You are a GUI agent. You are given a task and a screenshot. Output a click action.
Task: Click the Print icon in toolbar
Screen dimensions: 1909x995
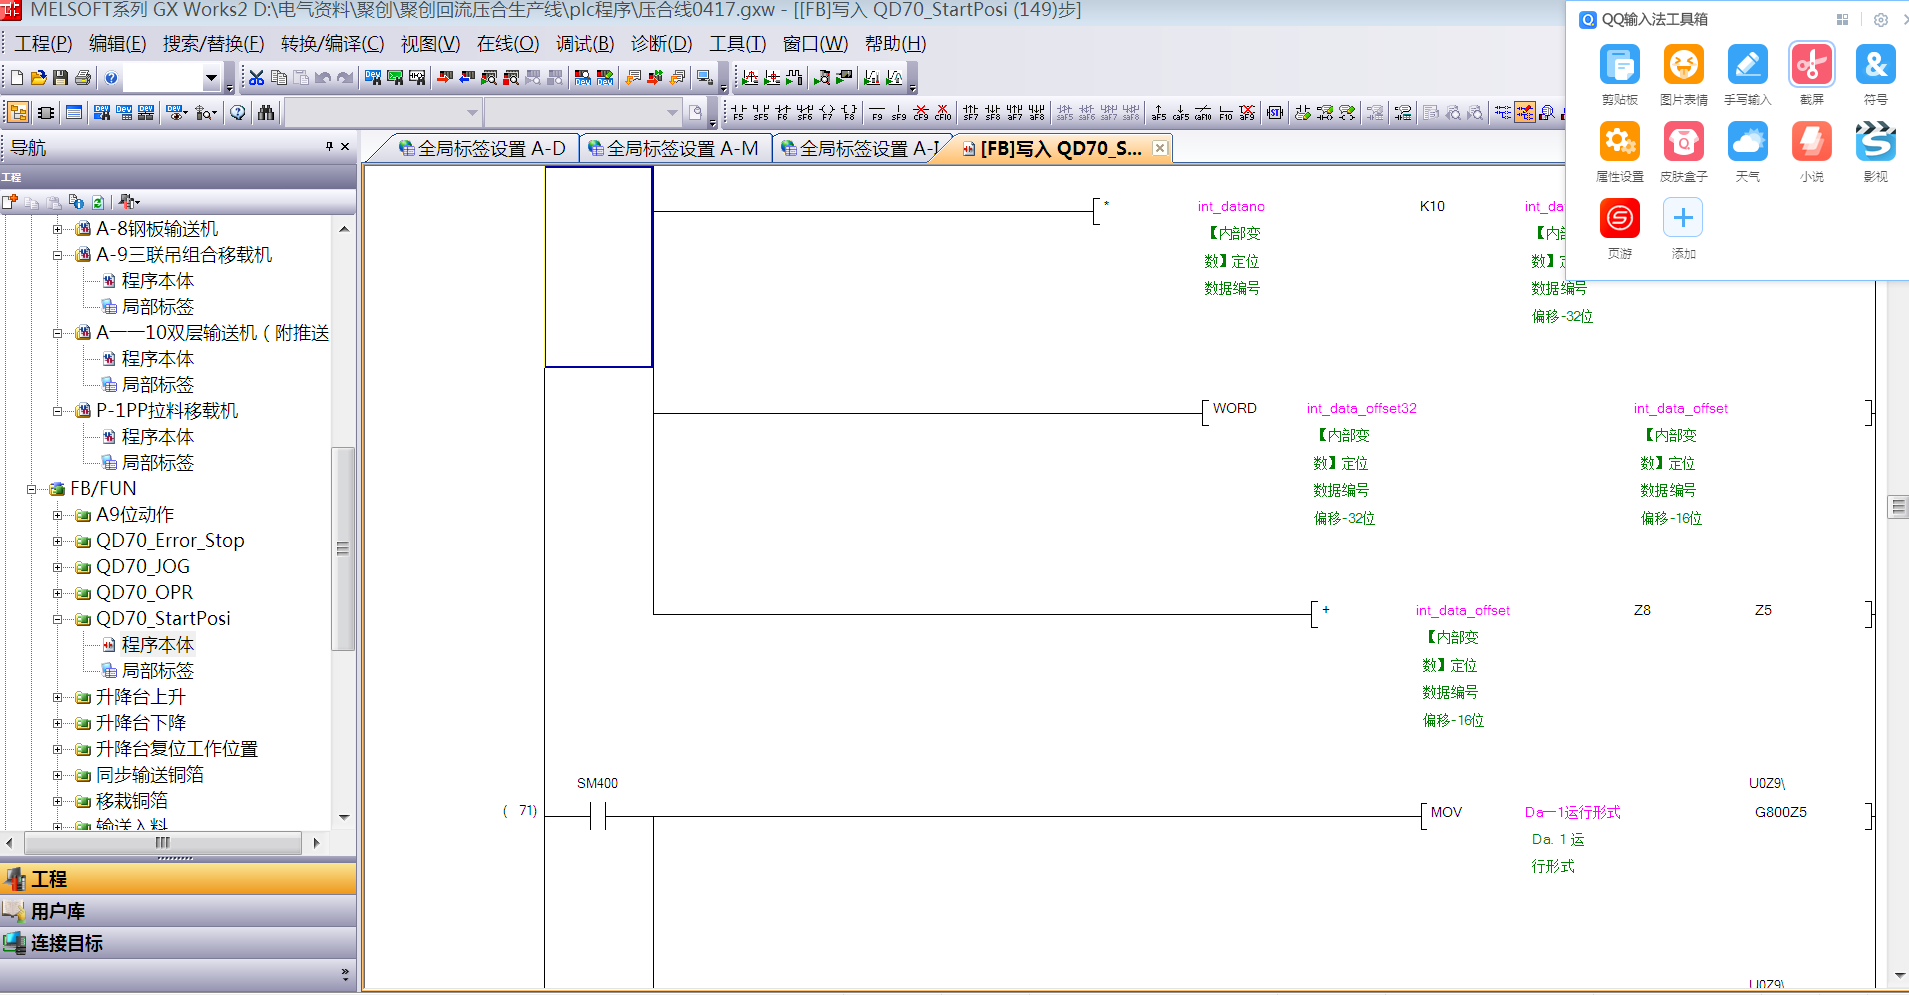tap(83, 78)
